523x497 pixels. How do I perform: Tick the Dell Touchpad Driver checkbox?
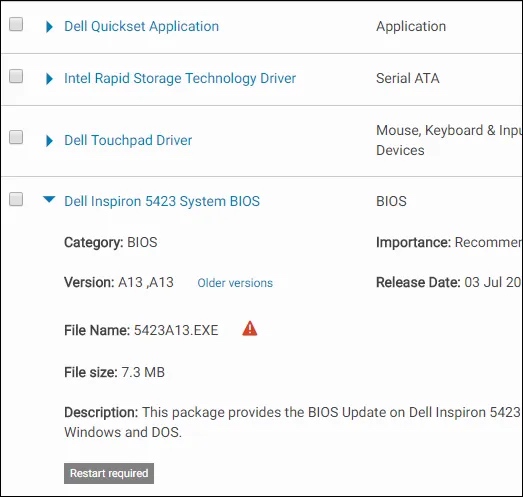(16, 137)
